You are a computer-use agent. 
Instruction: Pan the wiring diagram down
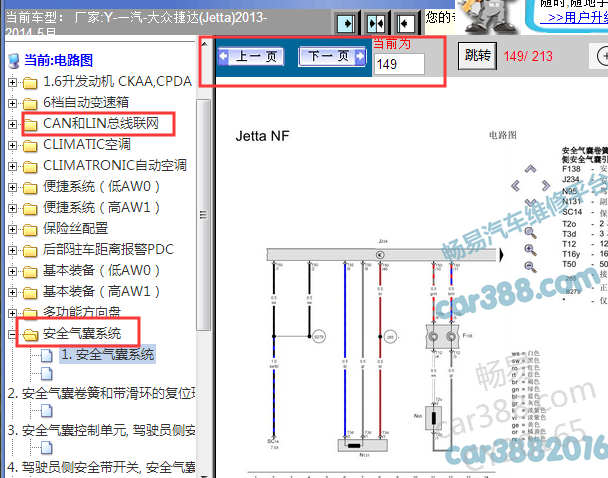click(530, 202)
